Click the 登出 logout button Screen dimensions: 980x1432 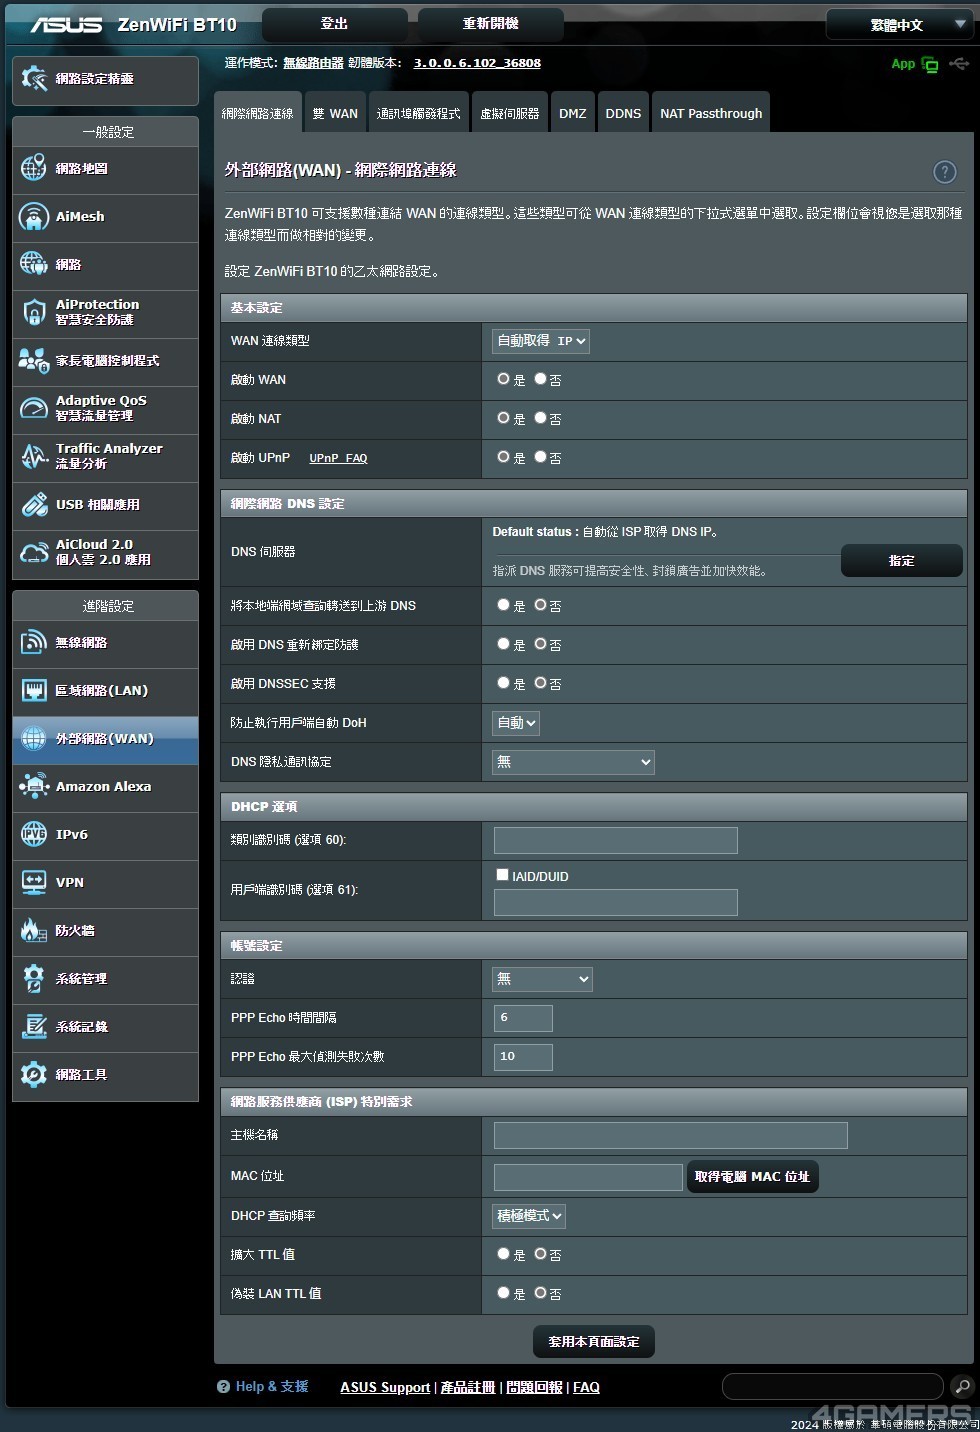pos(335,24)
